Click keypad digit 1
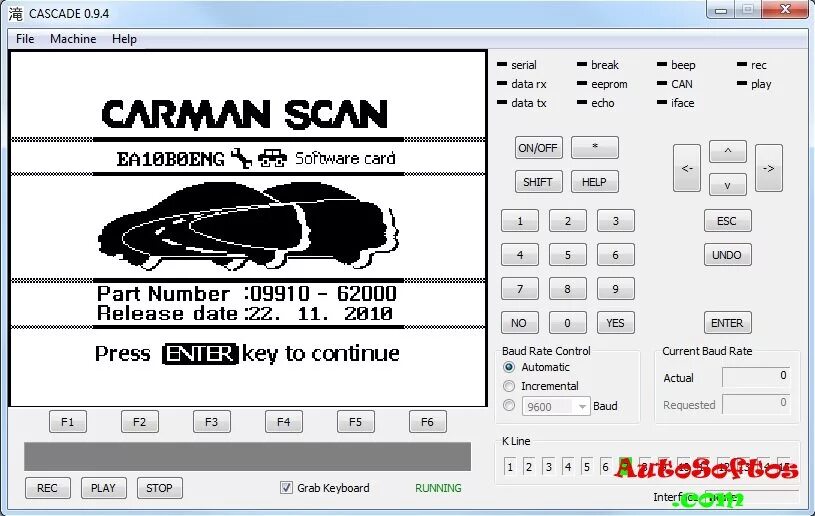 (520, 221)
